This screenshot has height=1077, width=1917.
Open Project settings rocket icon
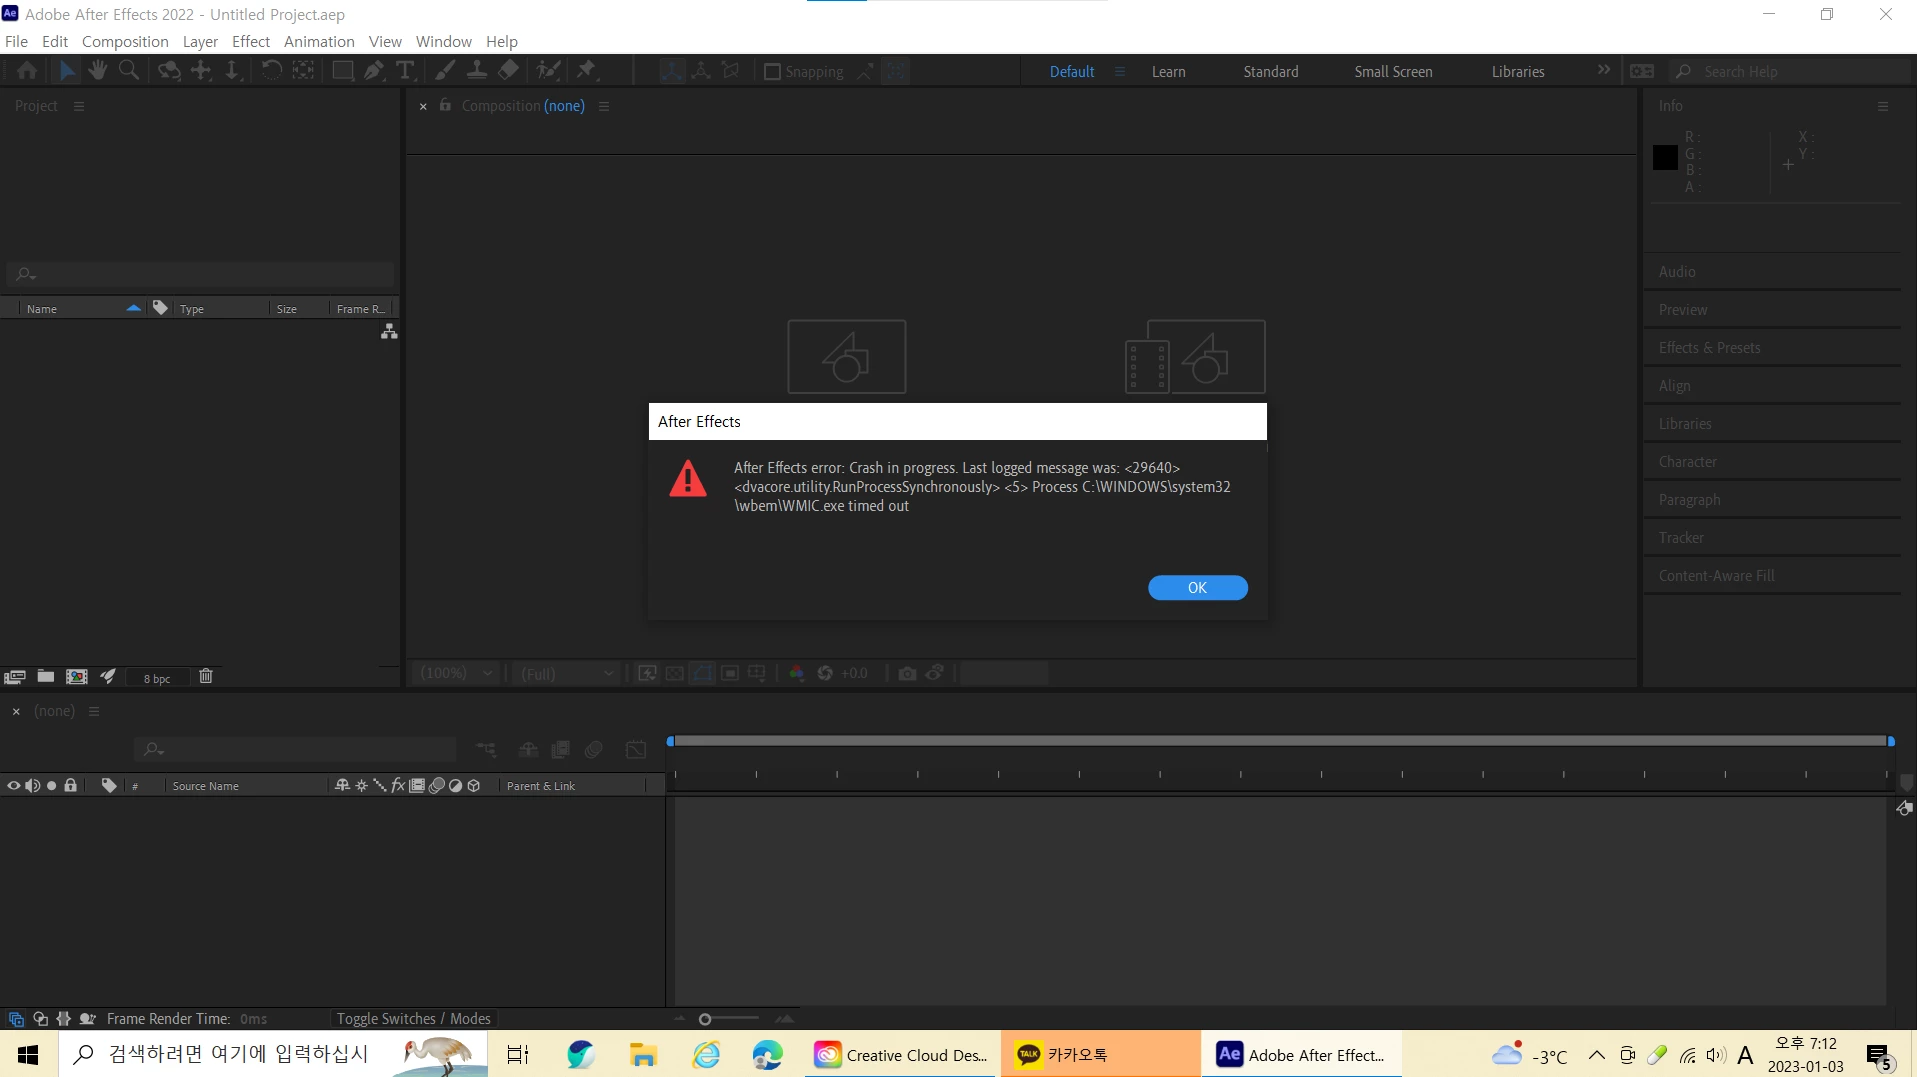coord(108,677)
